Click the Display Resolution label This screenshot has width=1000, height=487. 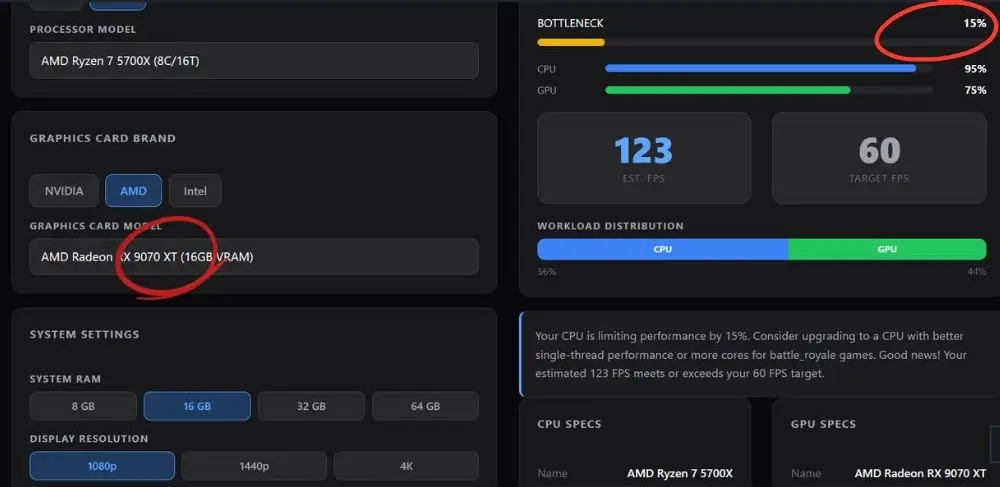[x=89, y=439]
